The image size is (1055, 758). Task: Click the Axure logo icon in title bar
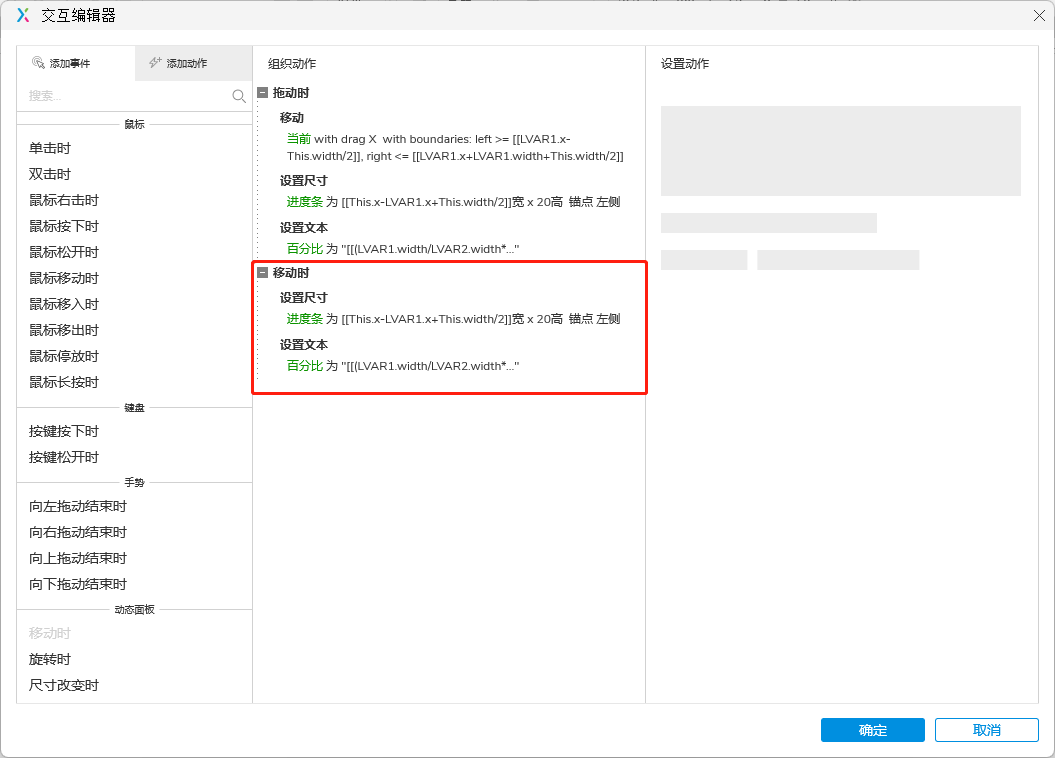23,15
